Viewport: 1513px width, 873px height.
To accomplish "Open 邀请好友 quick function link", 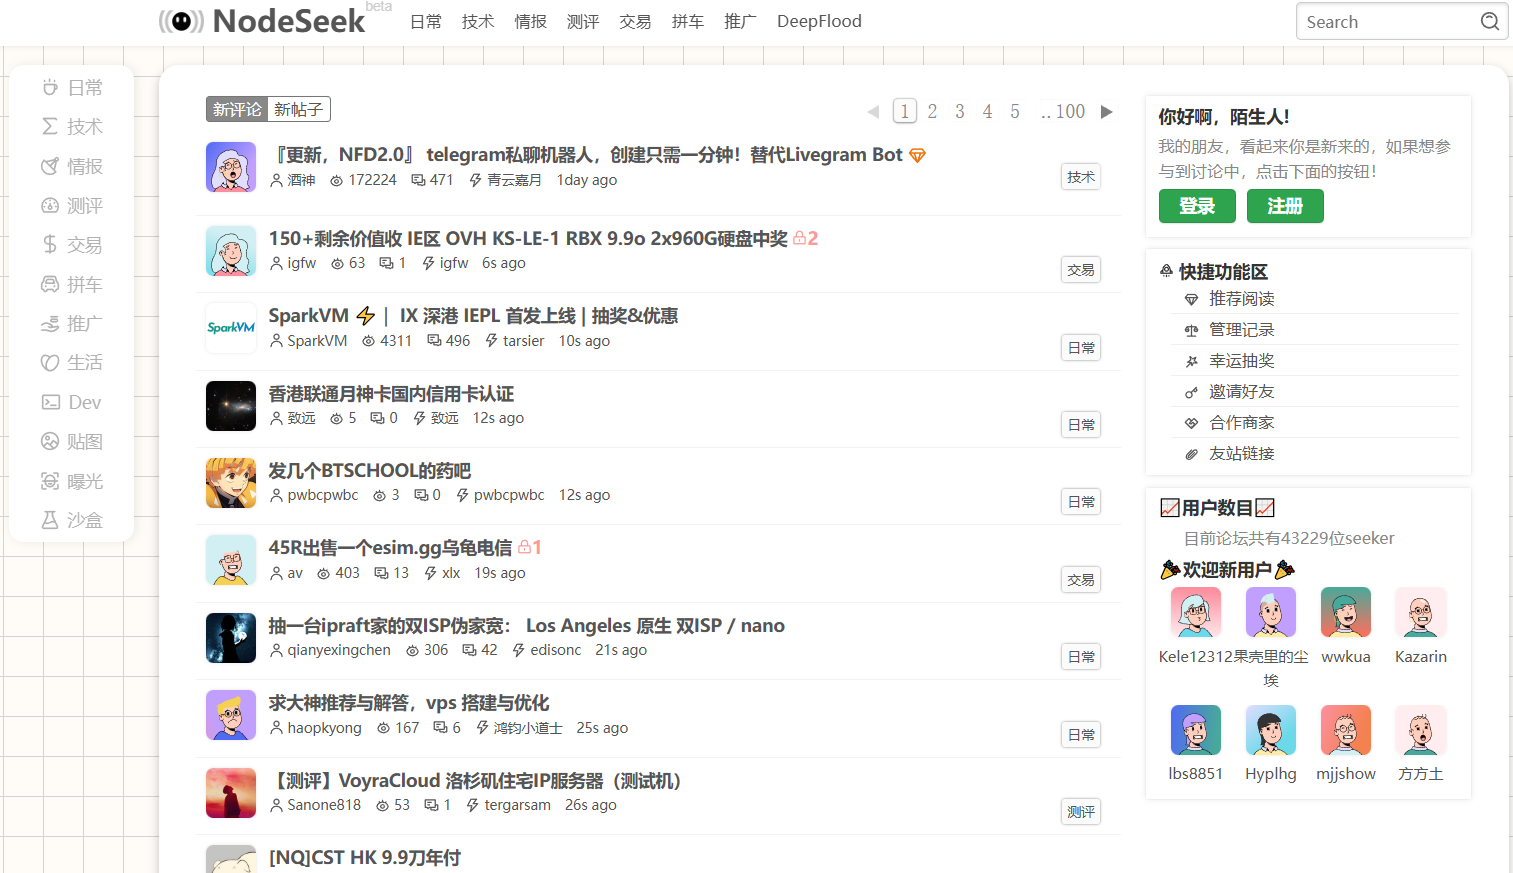I will pyautogui.click(x=1241, y=392).
